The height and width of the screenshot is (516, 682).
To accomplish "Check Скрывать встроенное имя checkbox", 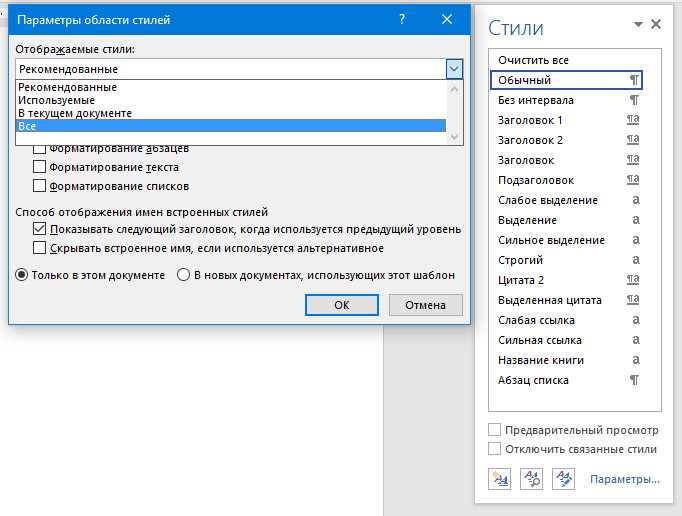I will pos(39,248).
